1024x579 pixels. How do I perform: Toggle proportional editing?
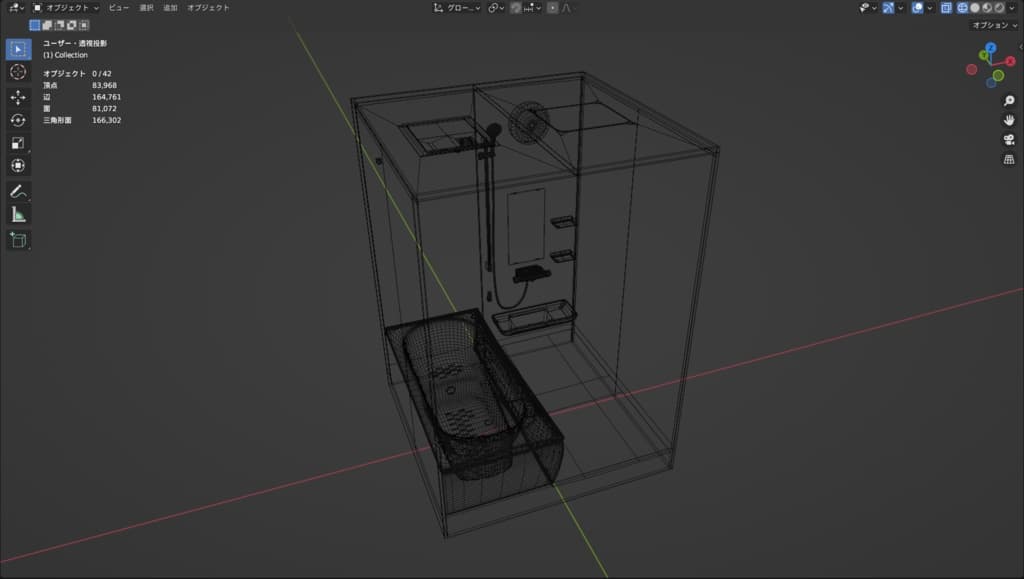552,8
